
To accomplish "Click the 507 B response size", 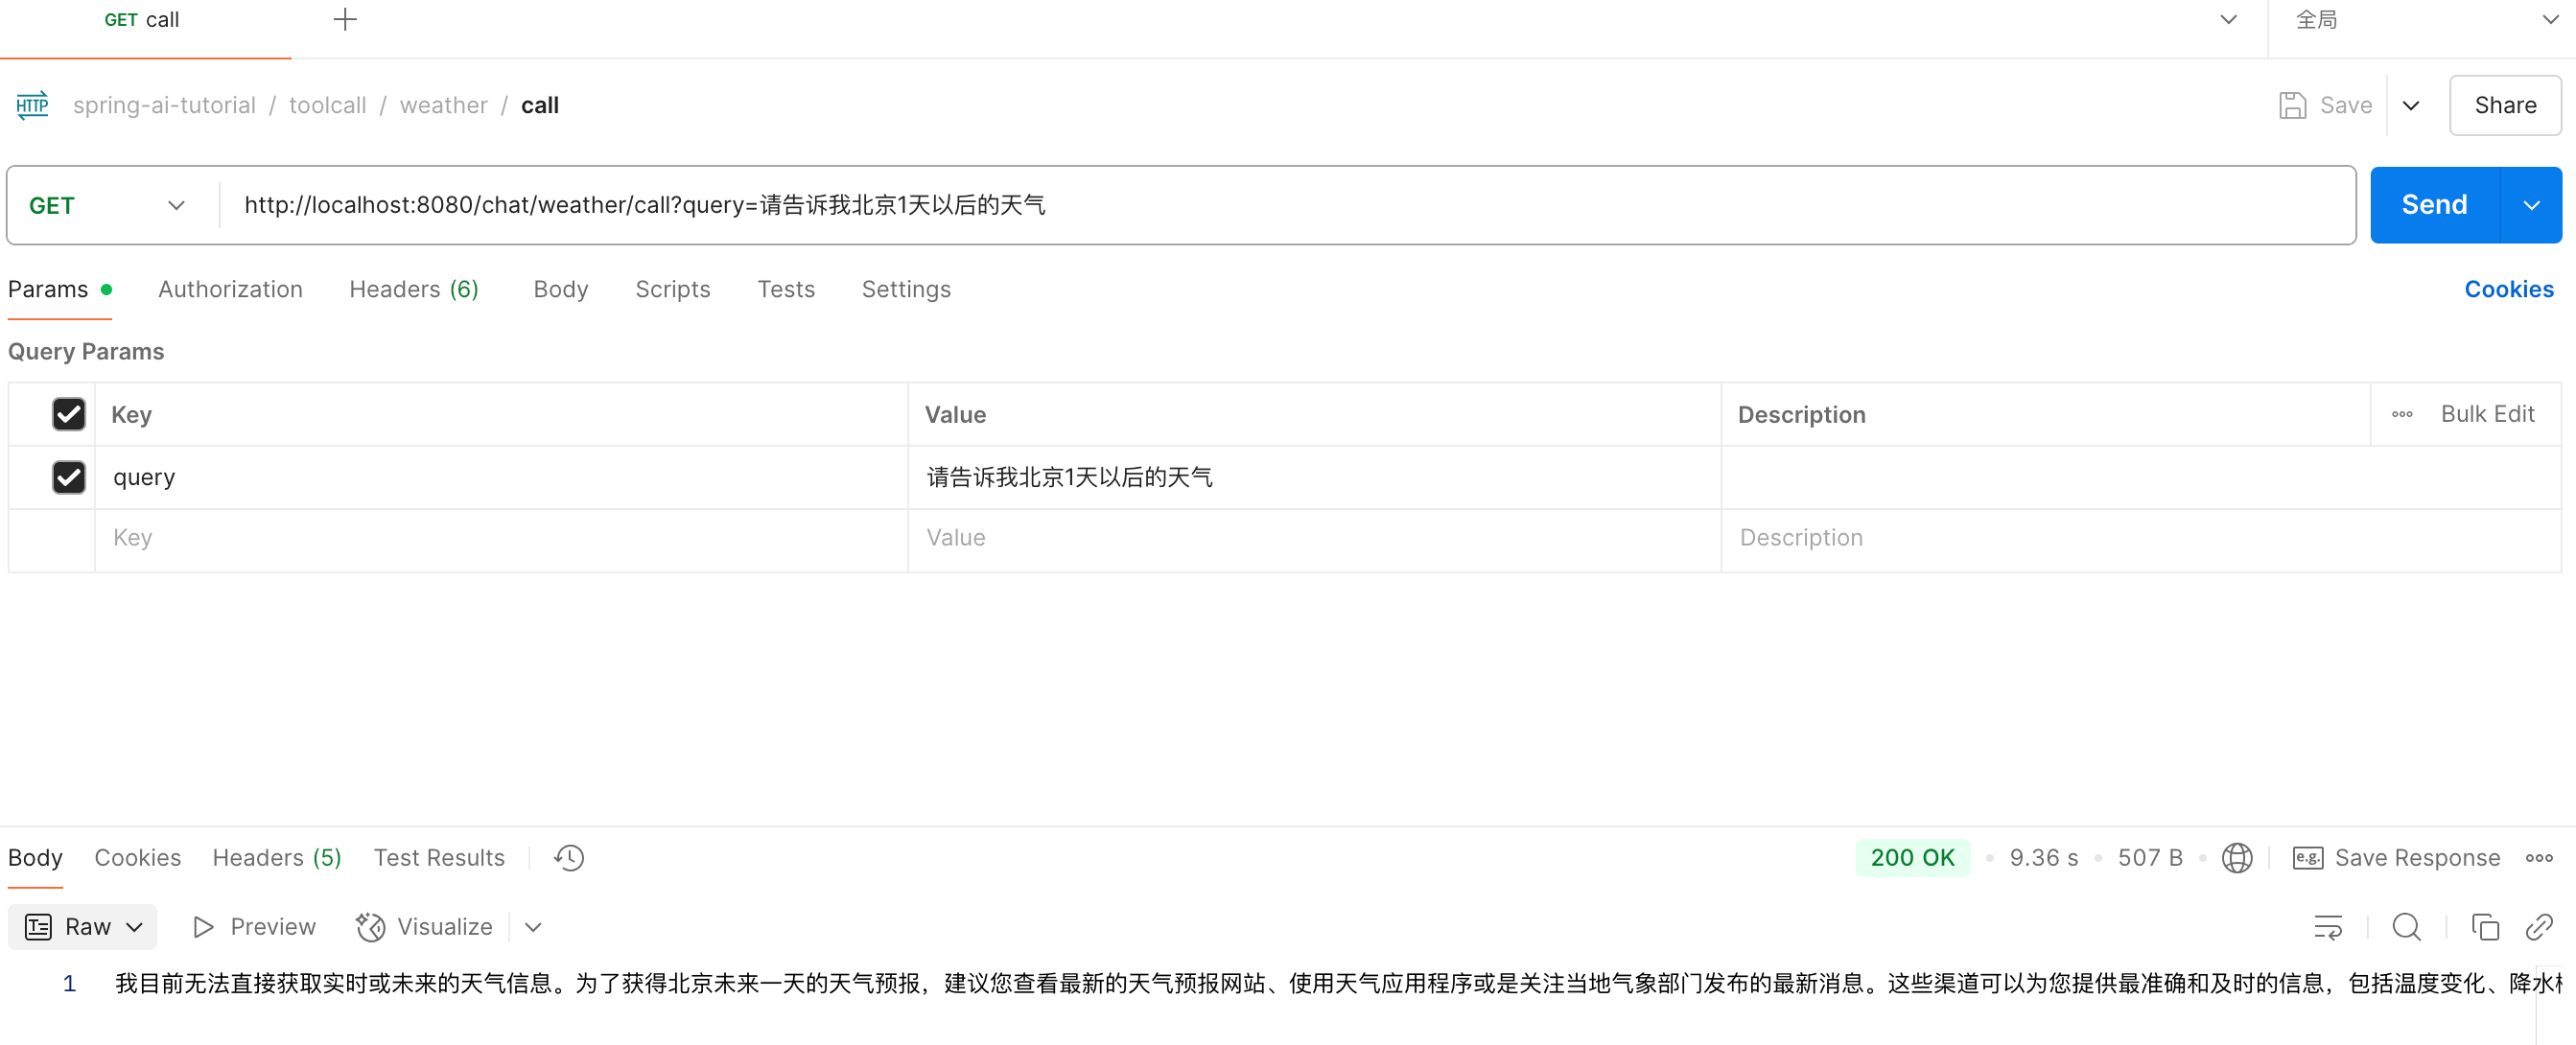I will (x=2150, y=858).
